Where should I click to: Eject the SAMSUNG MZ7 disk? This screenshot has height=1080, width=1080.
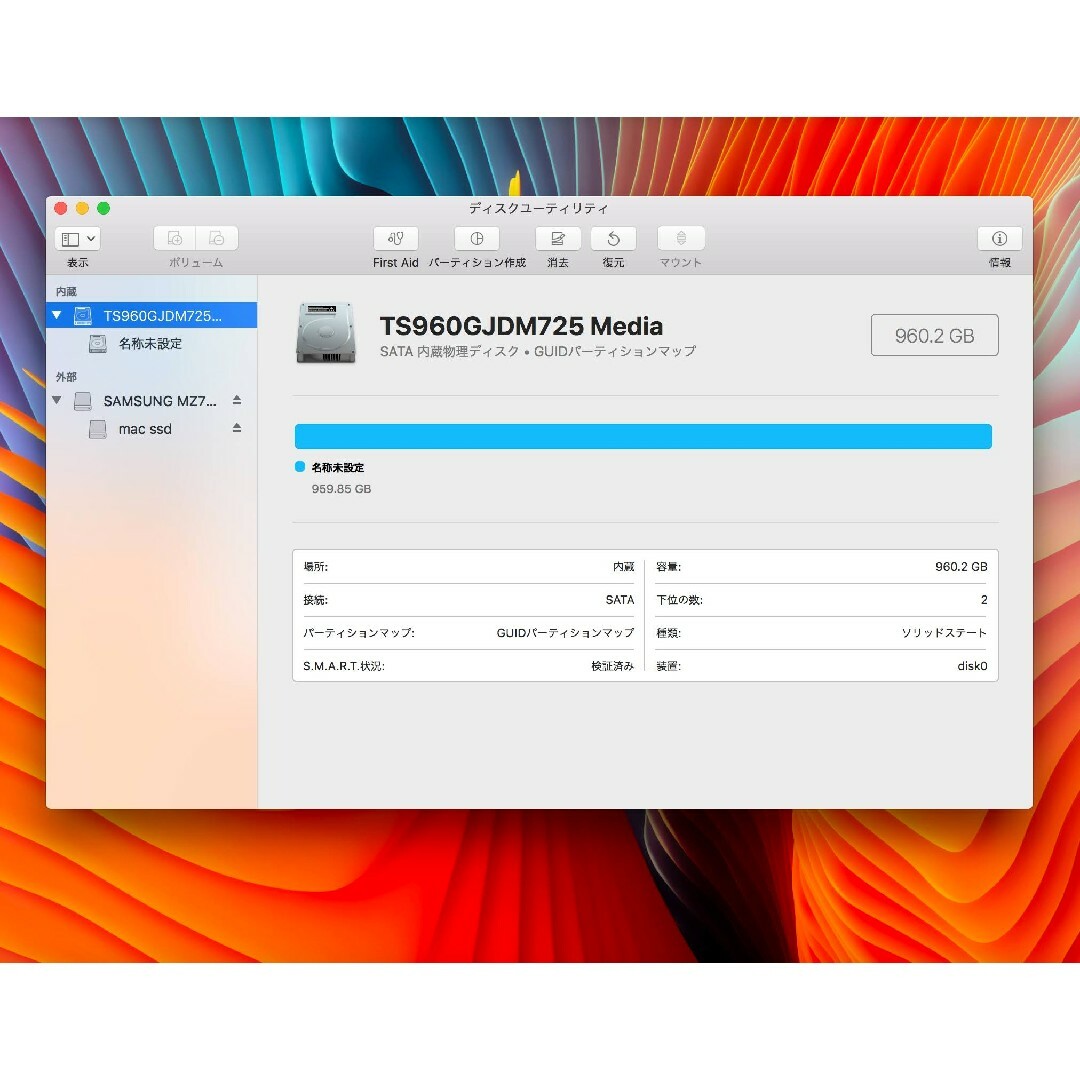tap(237, 400)
